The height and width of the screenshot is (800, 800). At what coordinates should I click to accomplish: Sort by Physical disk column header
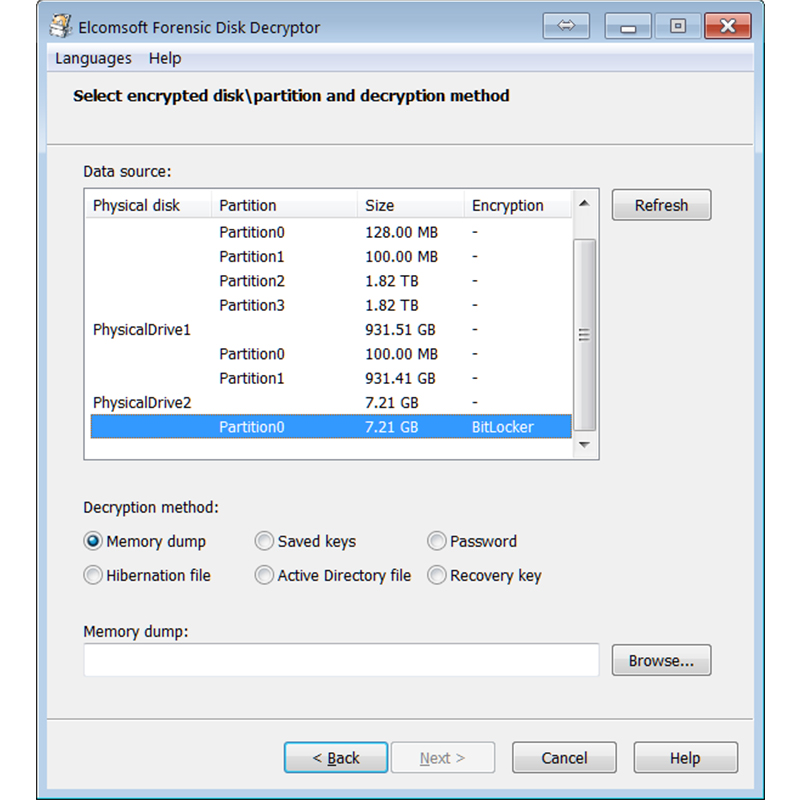[148, 205]
